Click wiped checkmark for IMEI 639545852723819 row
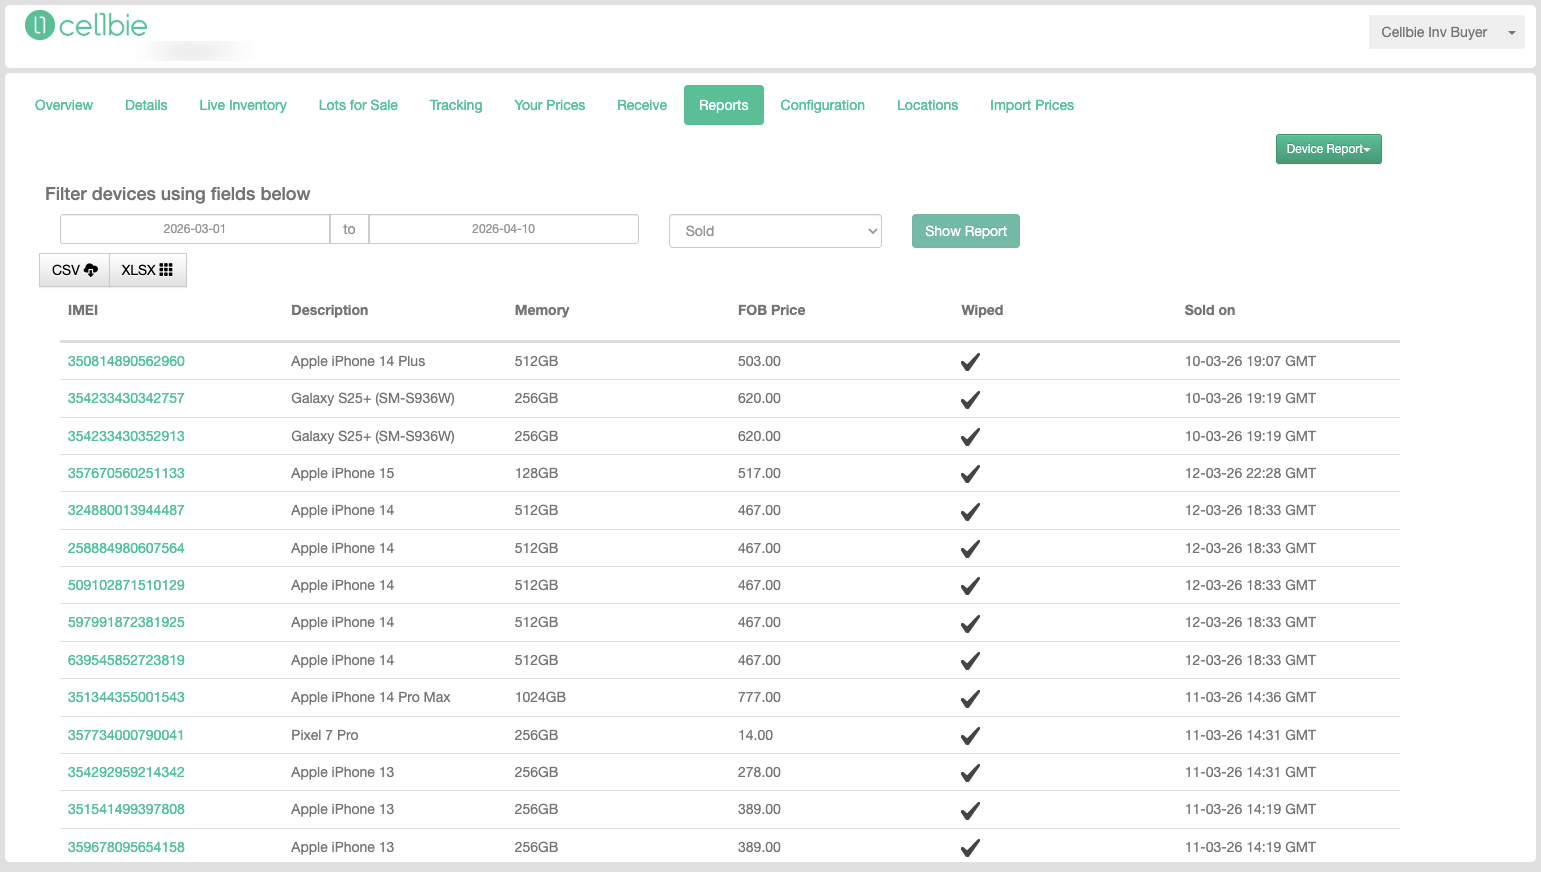This screenshot has height=872, width=1541. [x=970, y=661]
